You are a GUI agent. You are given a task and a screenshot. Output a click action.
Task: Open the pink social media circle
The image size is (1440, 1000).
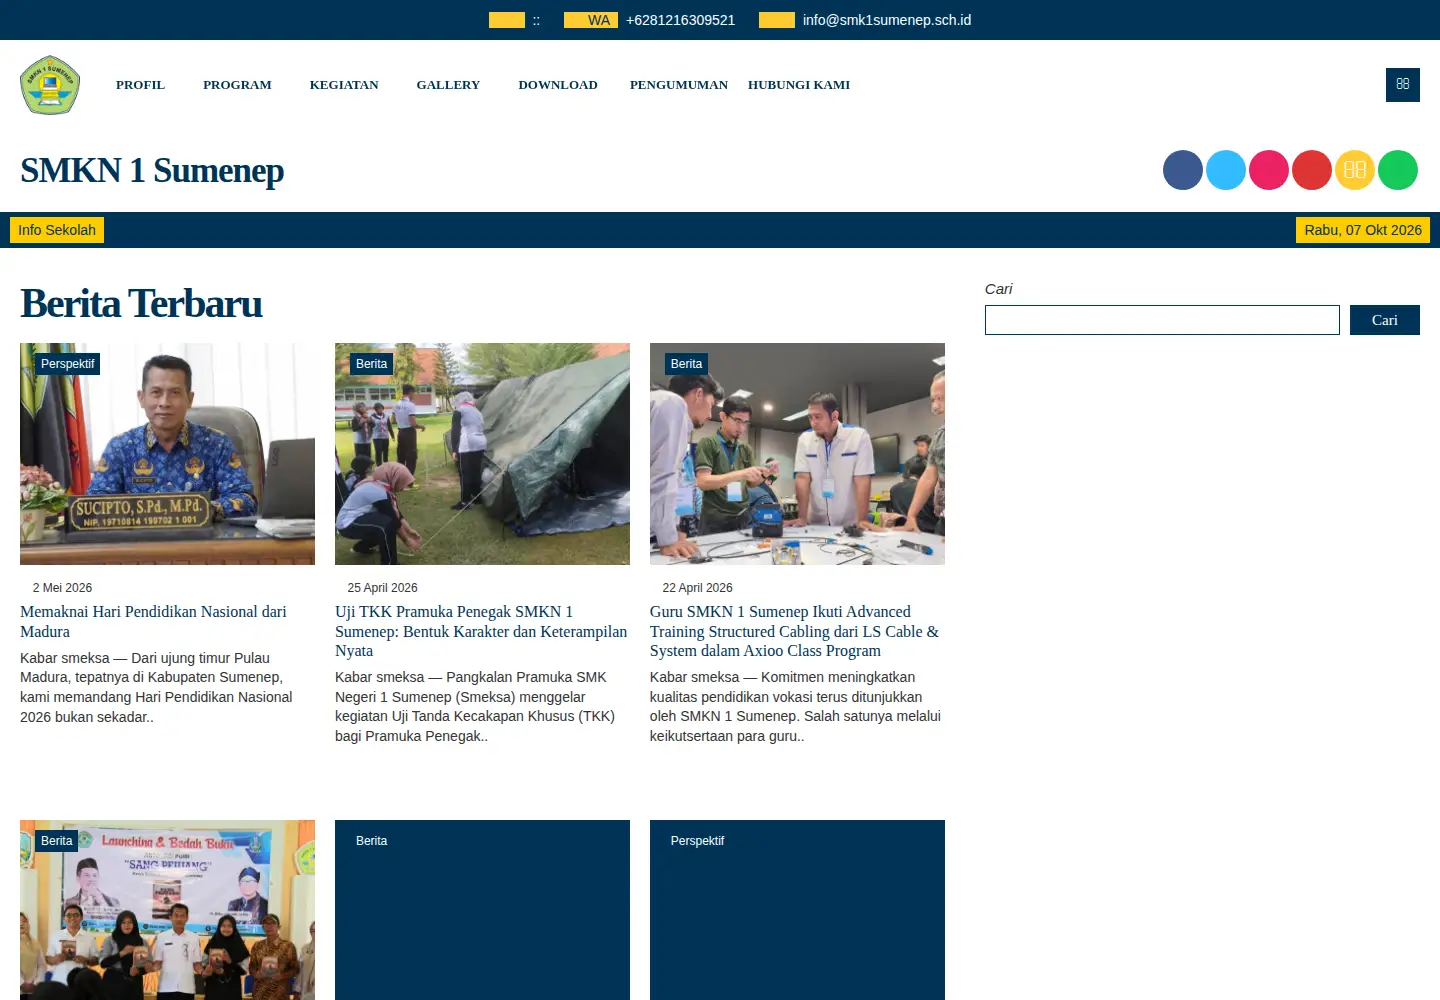tap(1269, 170)
